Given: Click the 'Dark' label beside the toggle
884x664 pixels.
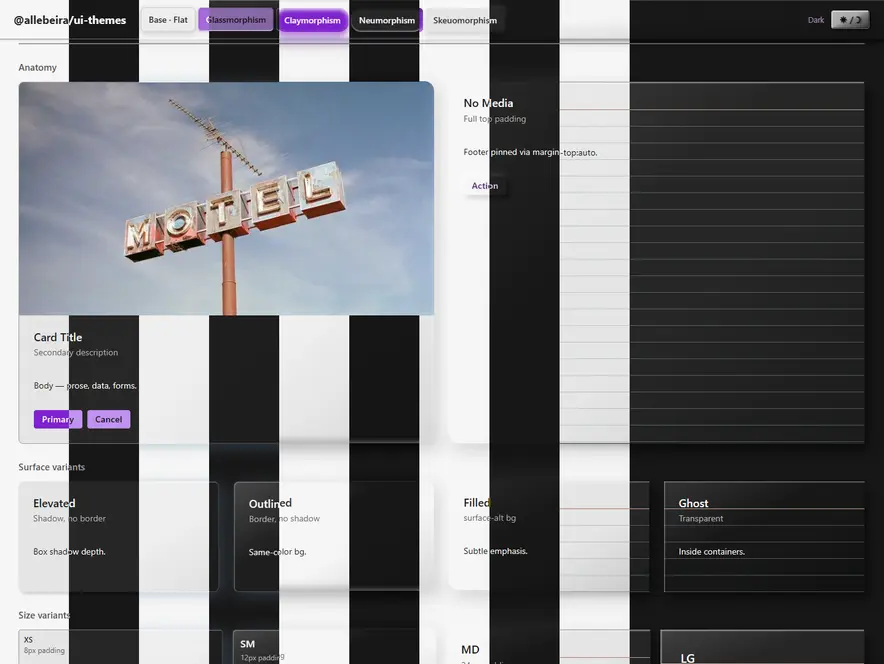Looking at the screenshot, I should (x=816, y=20).
